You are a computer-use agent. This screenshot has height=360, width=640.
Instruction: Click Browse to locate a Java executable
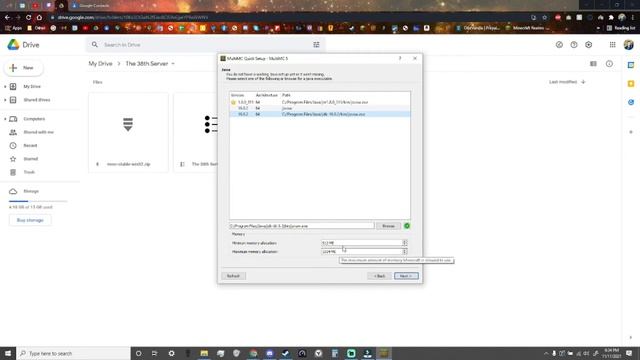point(388,226)
